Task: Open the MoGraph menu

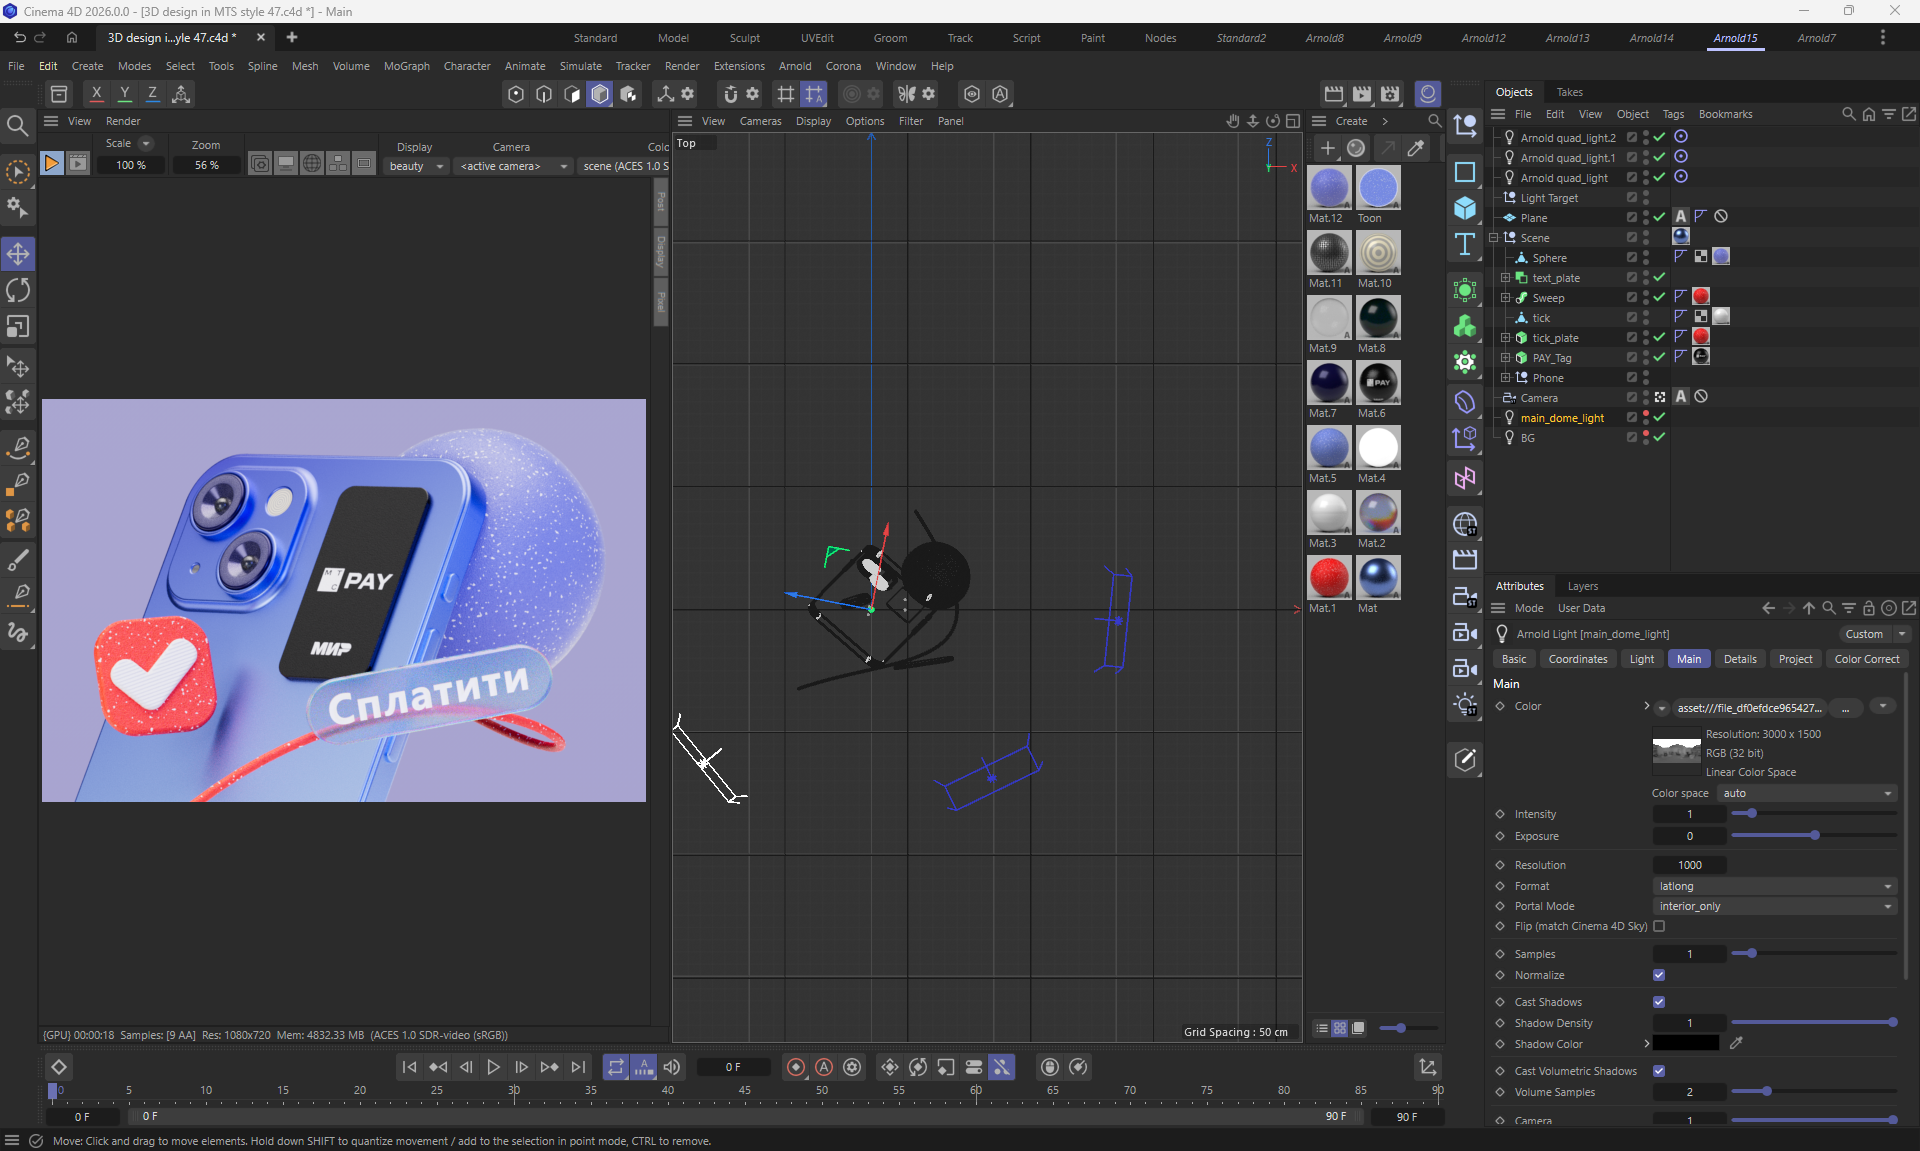Action: point(406,66)
